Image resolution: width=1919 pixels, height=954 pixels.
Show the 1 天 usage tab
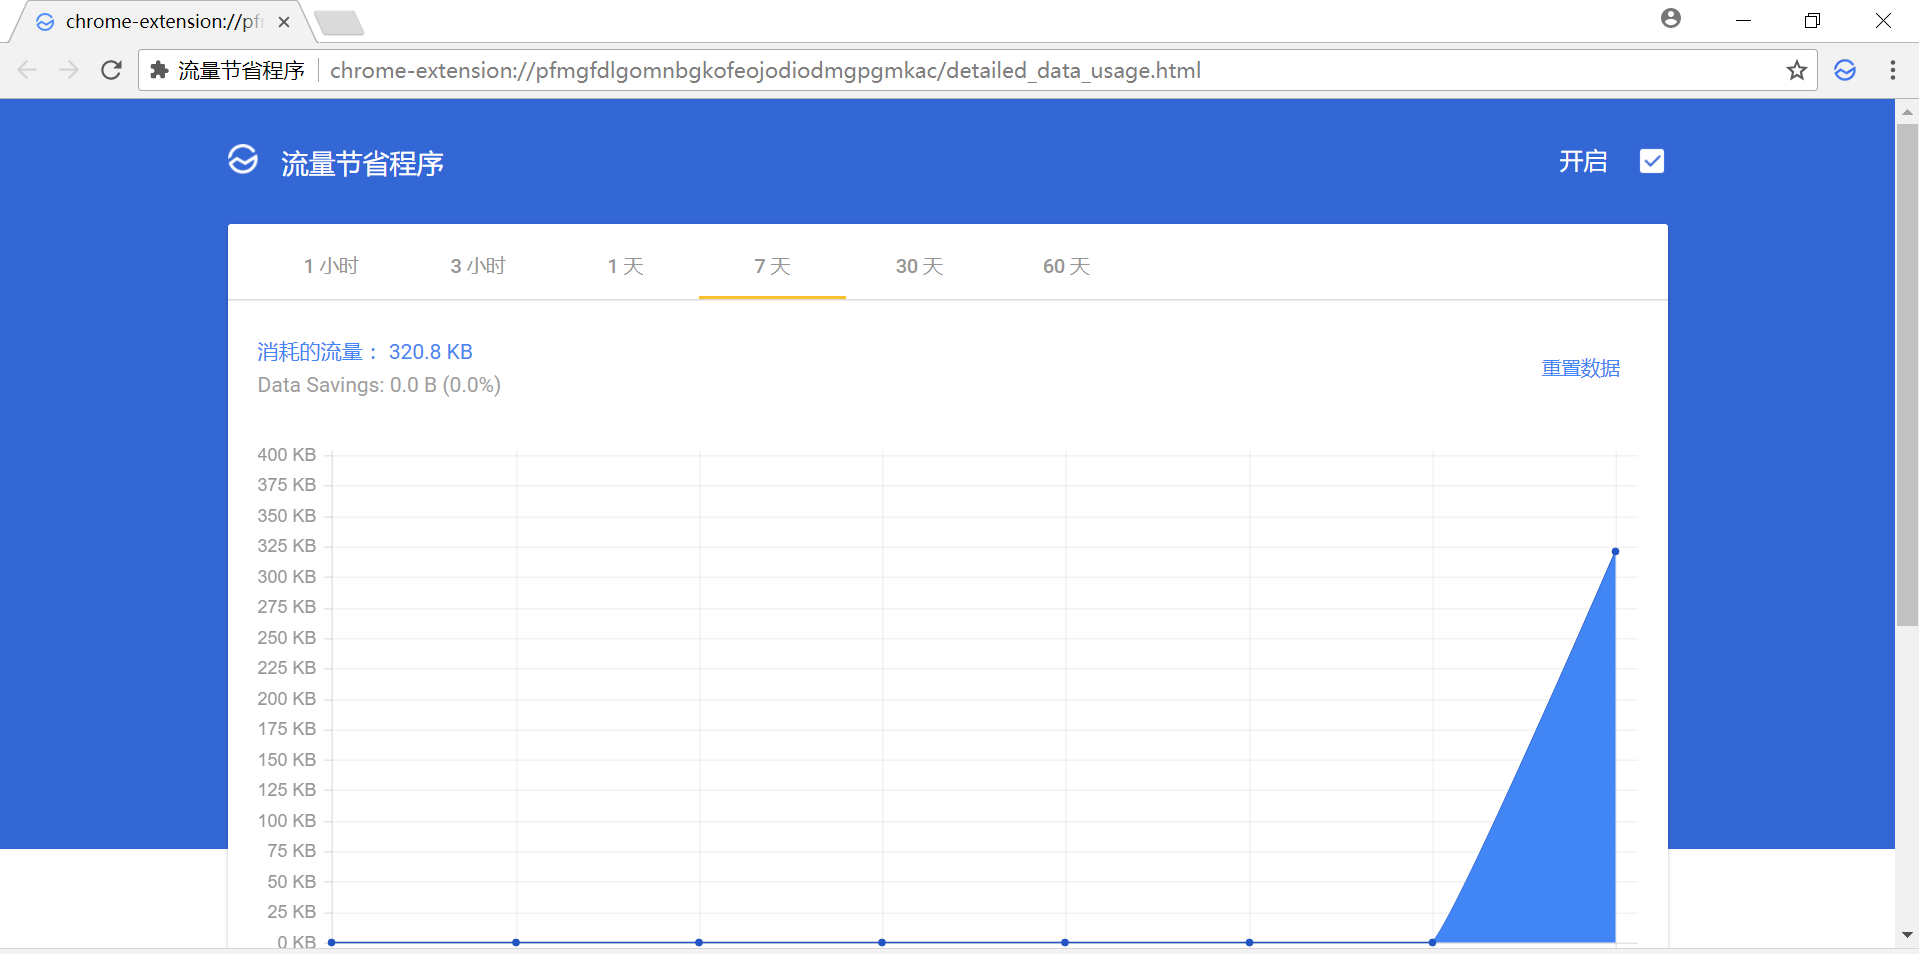[x=625, y=266]
